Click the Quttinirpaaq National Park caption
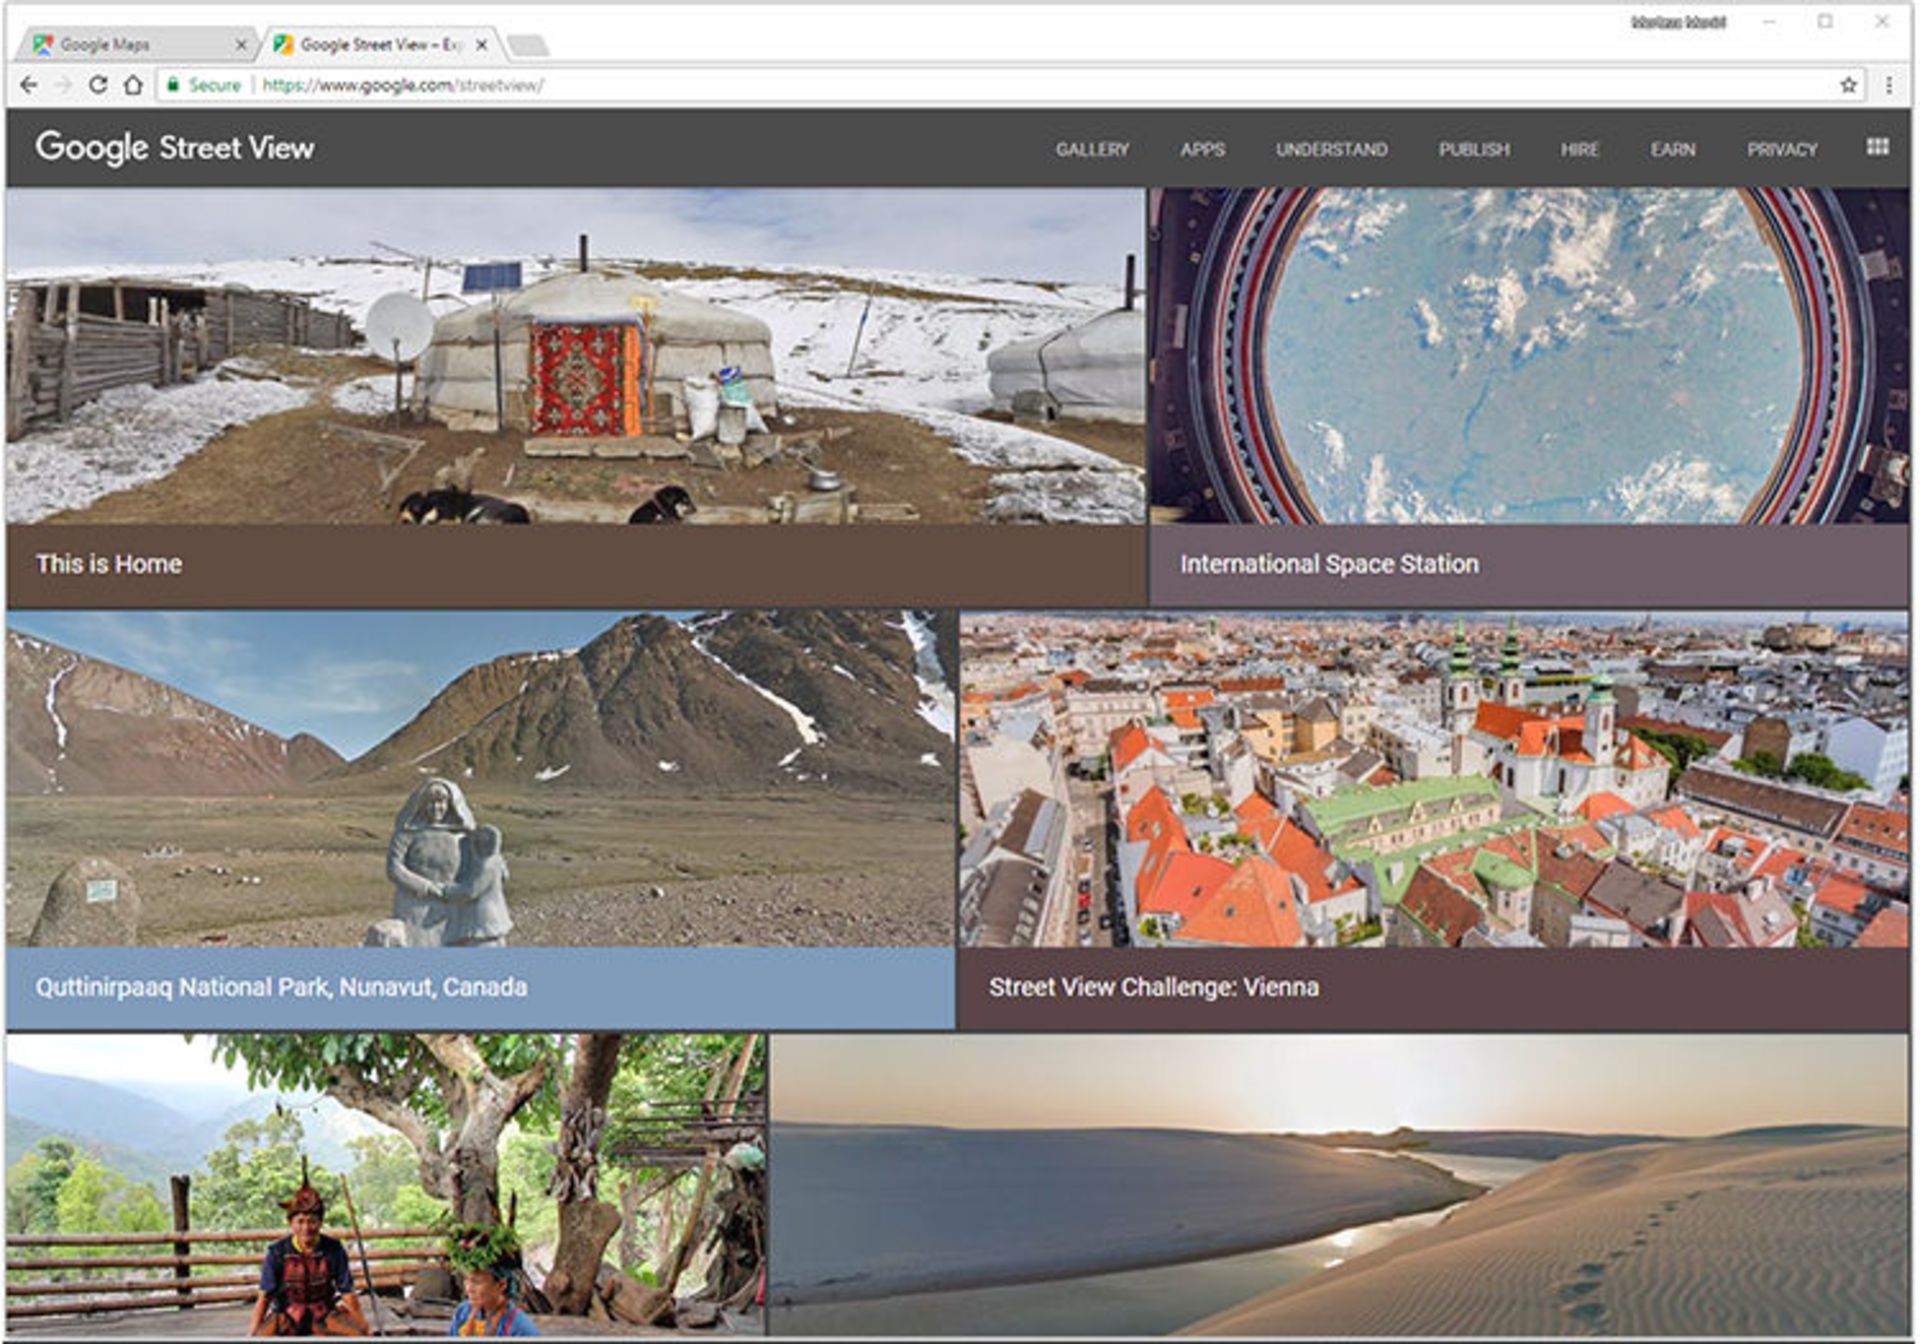1920x1344 pixels. (x=281, y=987)
